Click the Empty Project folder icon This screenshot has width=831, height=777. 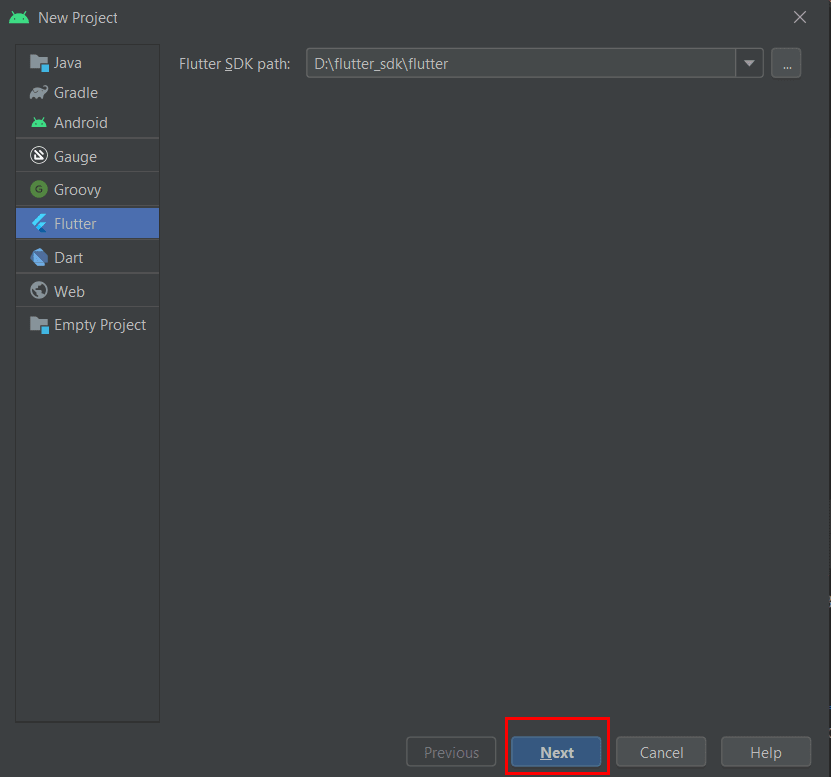(x=39, y=325)
